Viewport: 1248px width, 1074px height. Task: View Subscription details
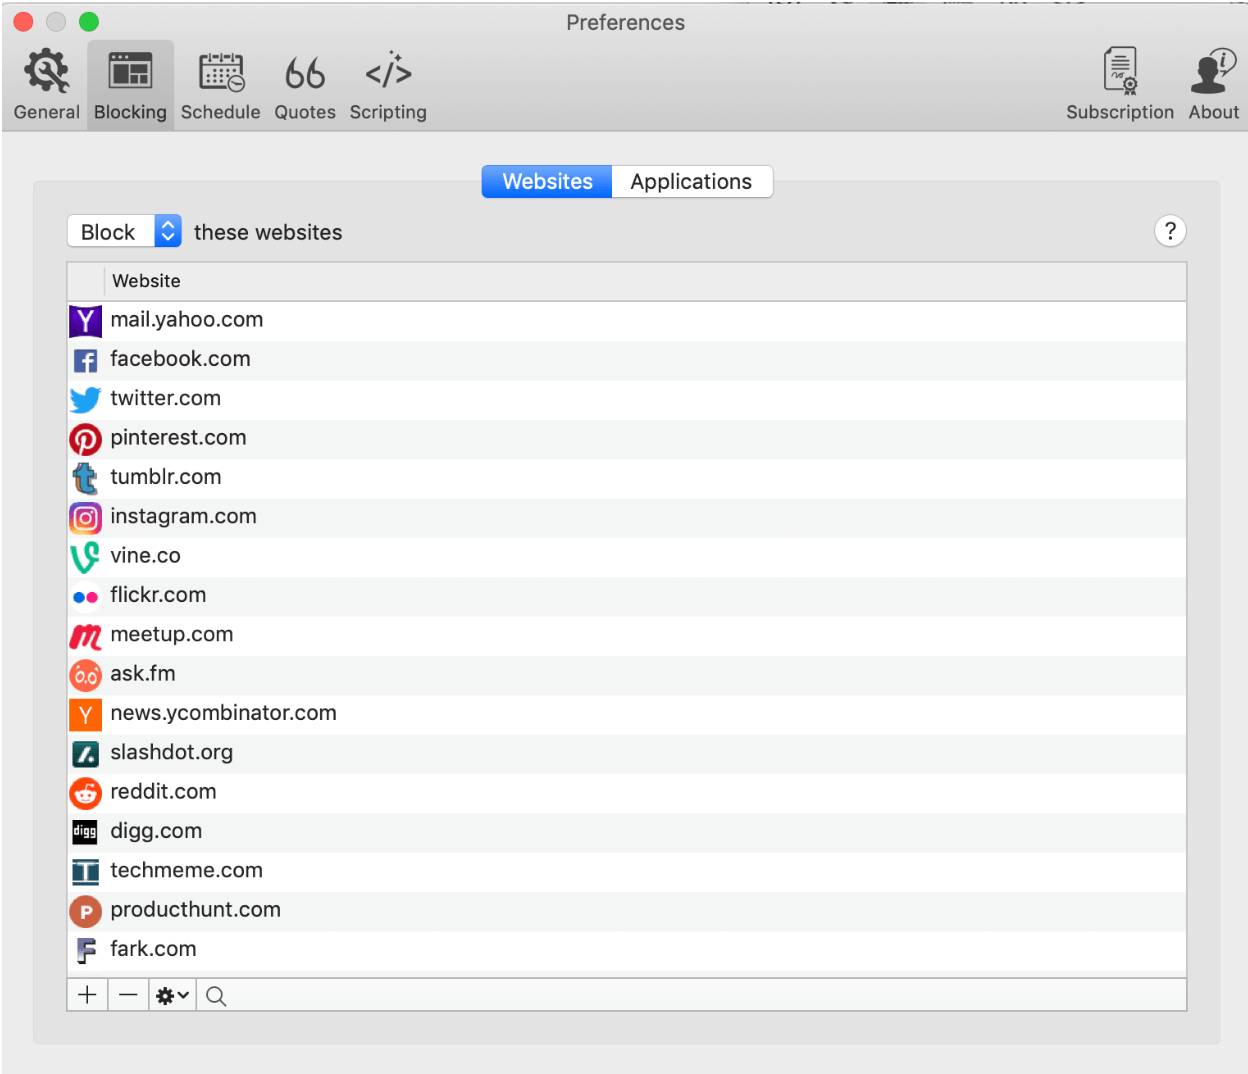click(1119, 84)
